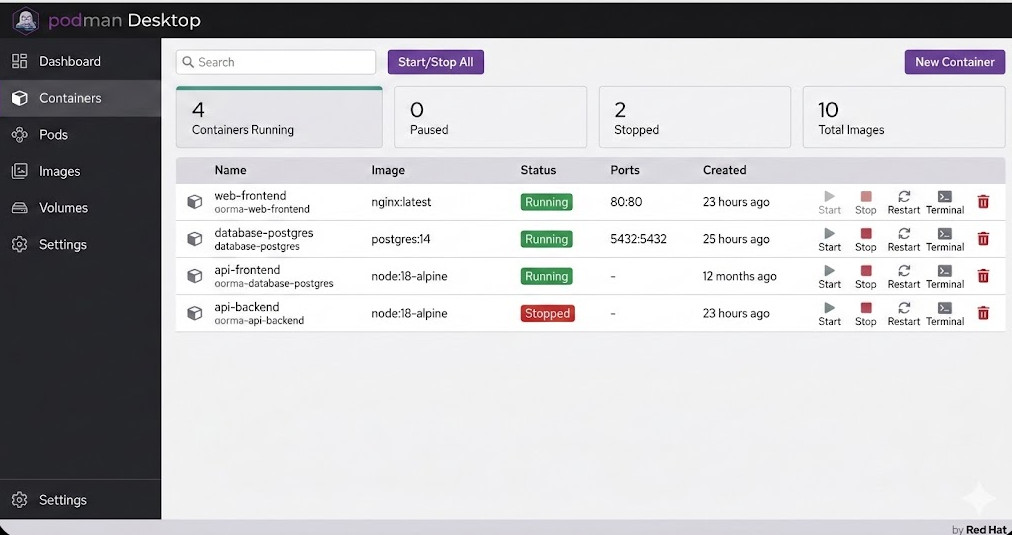Click the nginx:latest image text

(401, 202)
